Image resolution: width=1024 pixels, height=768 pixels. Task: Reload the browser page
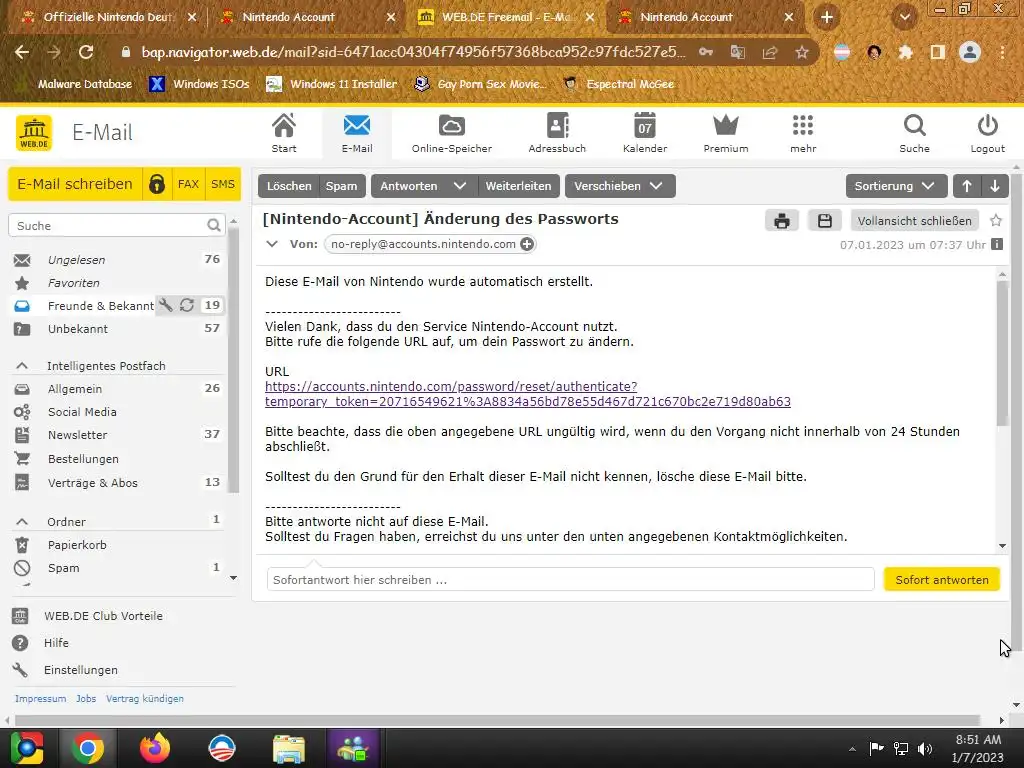[x=86, y=52]
